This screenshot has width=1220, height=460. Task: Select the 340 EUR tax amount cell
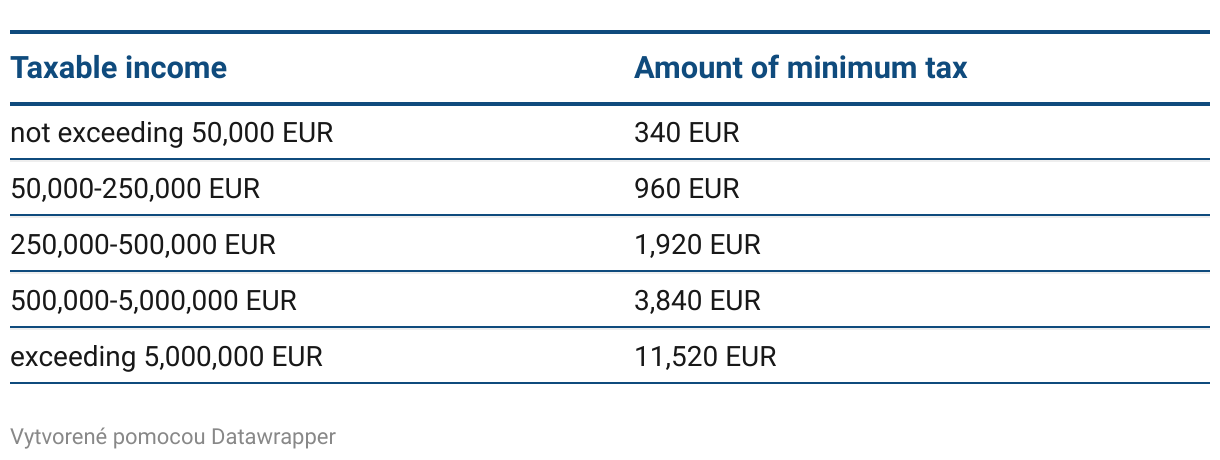pyautogui.click(x=687, y=132)
